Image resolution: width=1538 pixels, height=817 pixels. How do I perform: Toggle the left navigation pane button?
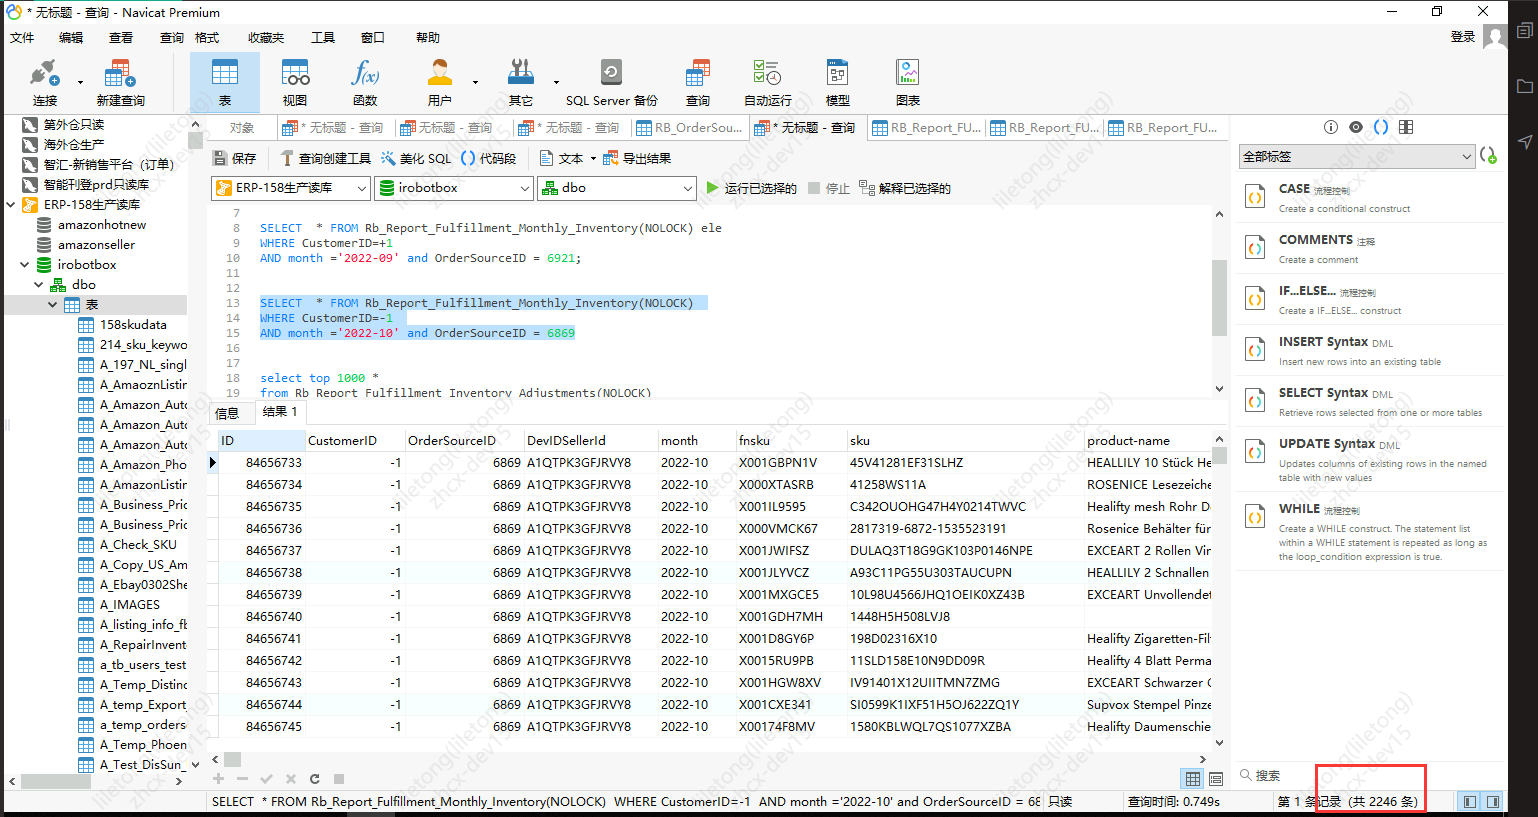[x=1469, y=802]
